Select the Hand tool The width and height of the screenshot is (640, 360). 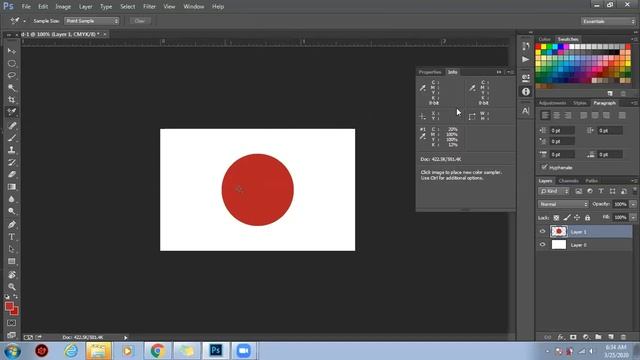(11, 275)
